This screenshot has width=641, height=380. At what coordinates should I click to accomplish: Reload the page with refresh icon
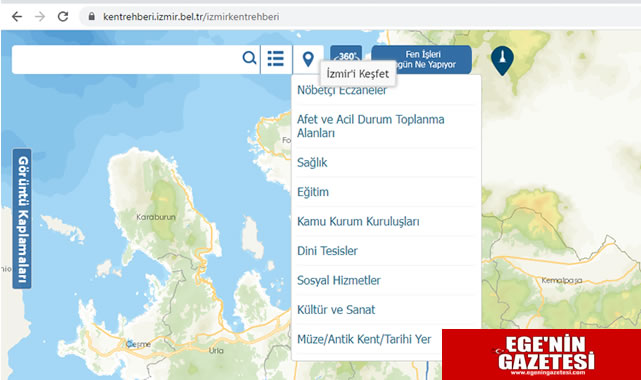[63, 17]
